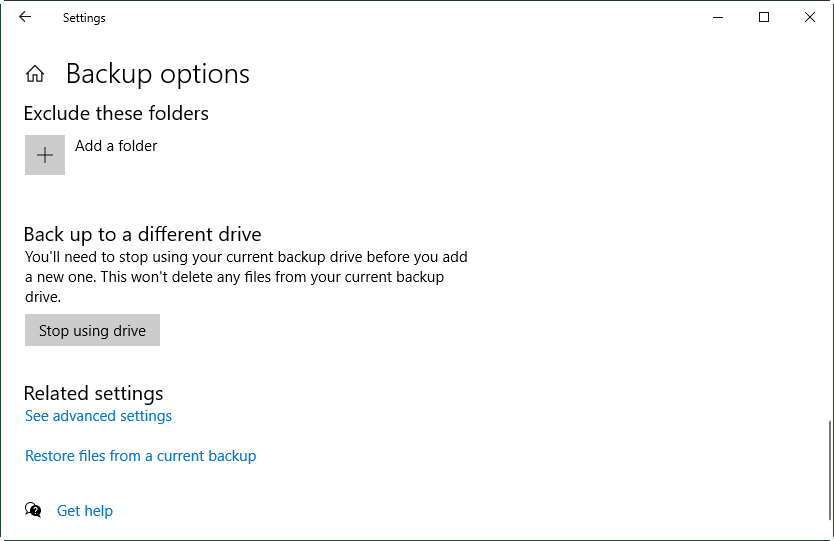Click the 'Backup options' page heading
834x541 pixels.
(x=158, y=74)
